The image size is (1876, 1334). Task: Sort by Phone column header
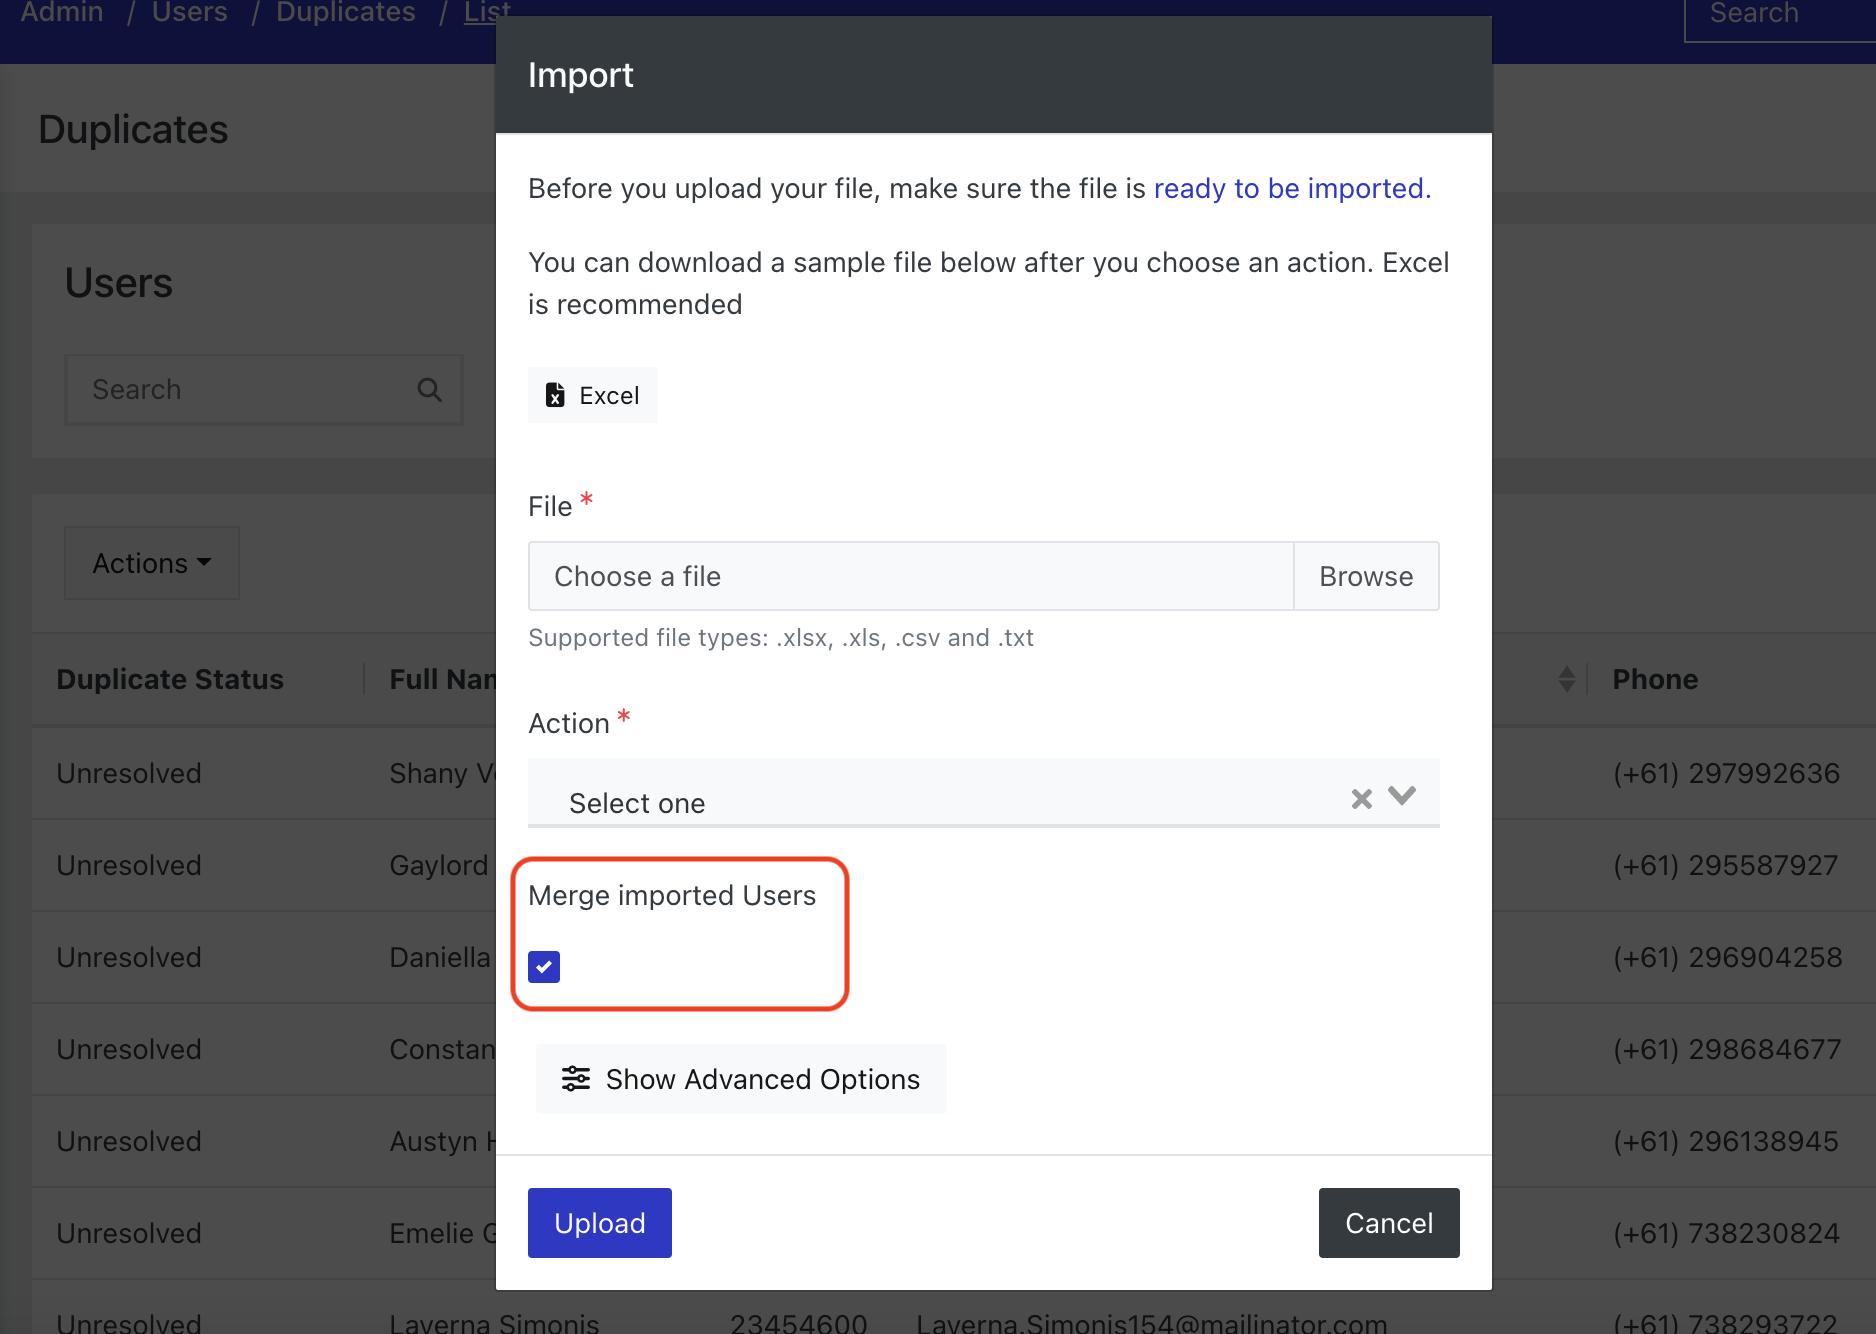tap(1655, 679)
